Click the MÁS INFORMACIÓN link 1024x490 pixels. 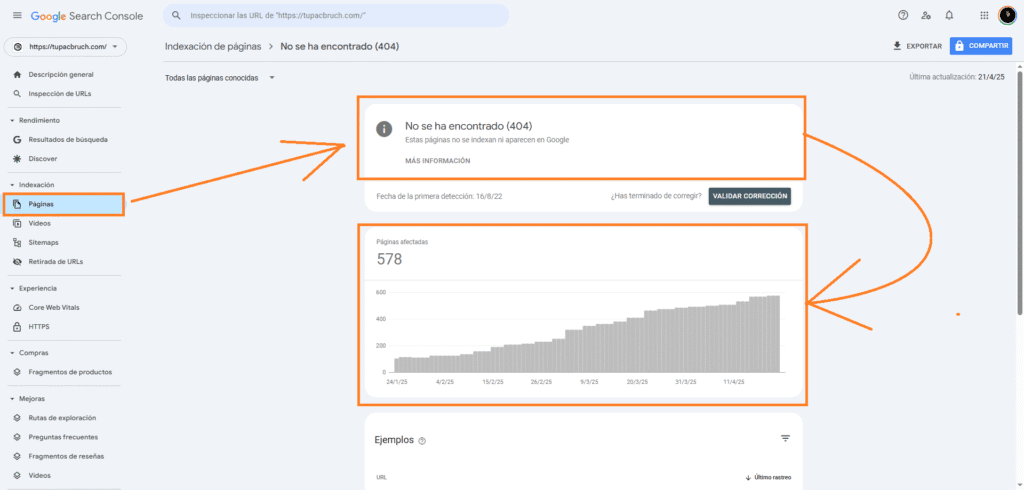click(x=438, y=161)
